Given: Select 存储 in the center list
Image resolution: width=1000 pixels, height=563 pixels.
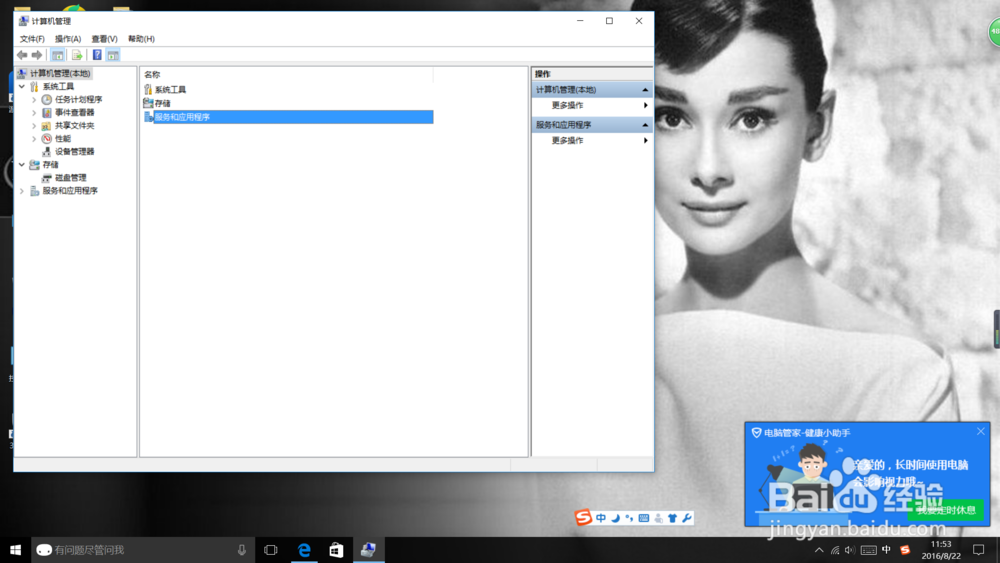Looking at the screenshot, I should click(163, 103).
